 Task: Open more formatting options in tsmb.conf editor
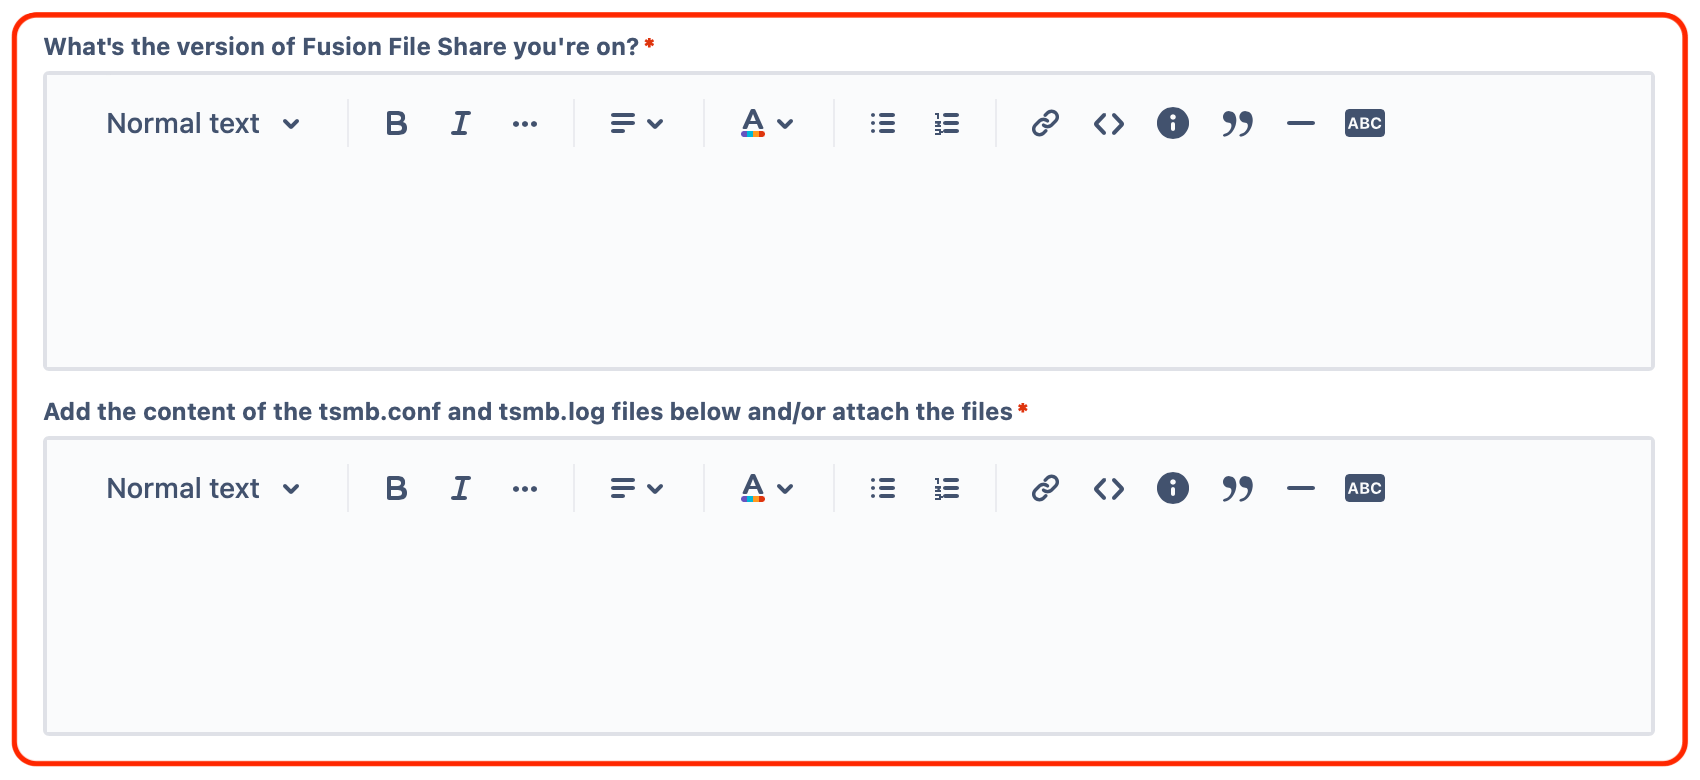[x=525, y=489]
